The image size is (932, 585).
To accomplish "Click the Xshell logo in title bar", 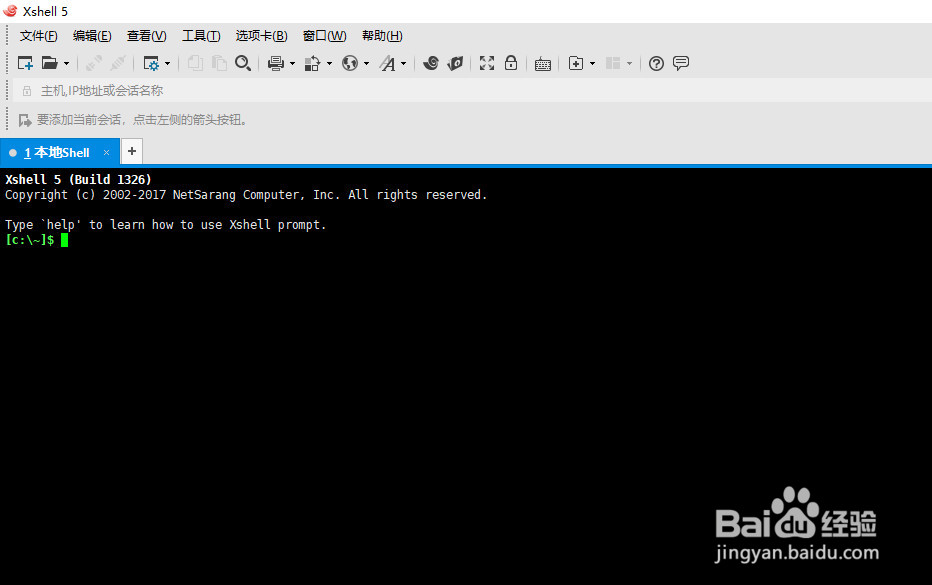I will (x=10, y=11).
